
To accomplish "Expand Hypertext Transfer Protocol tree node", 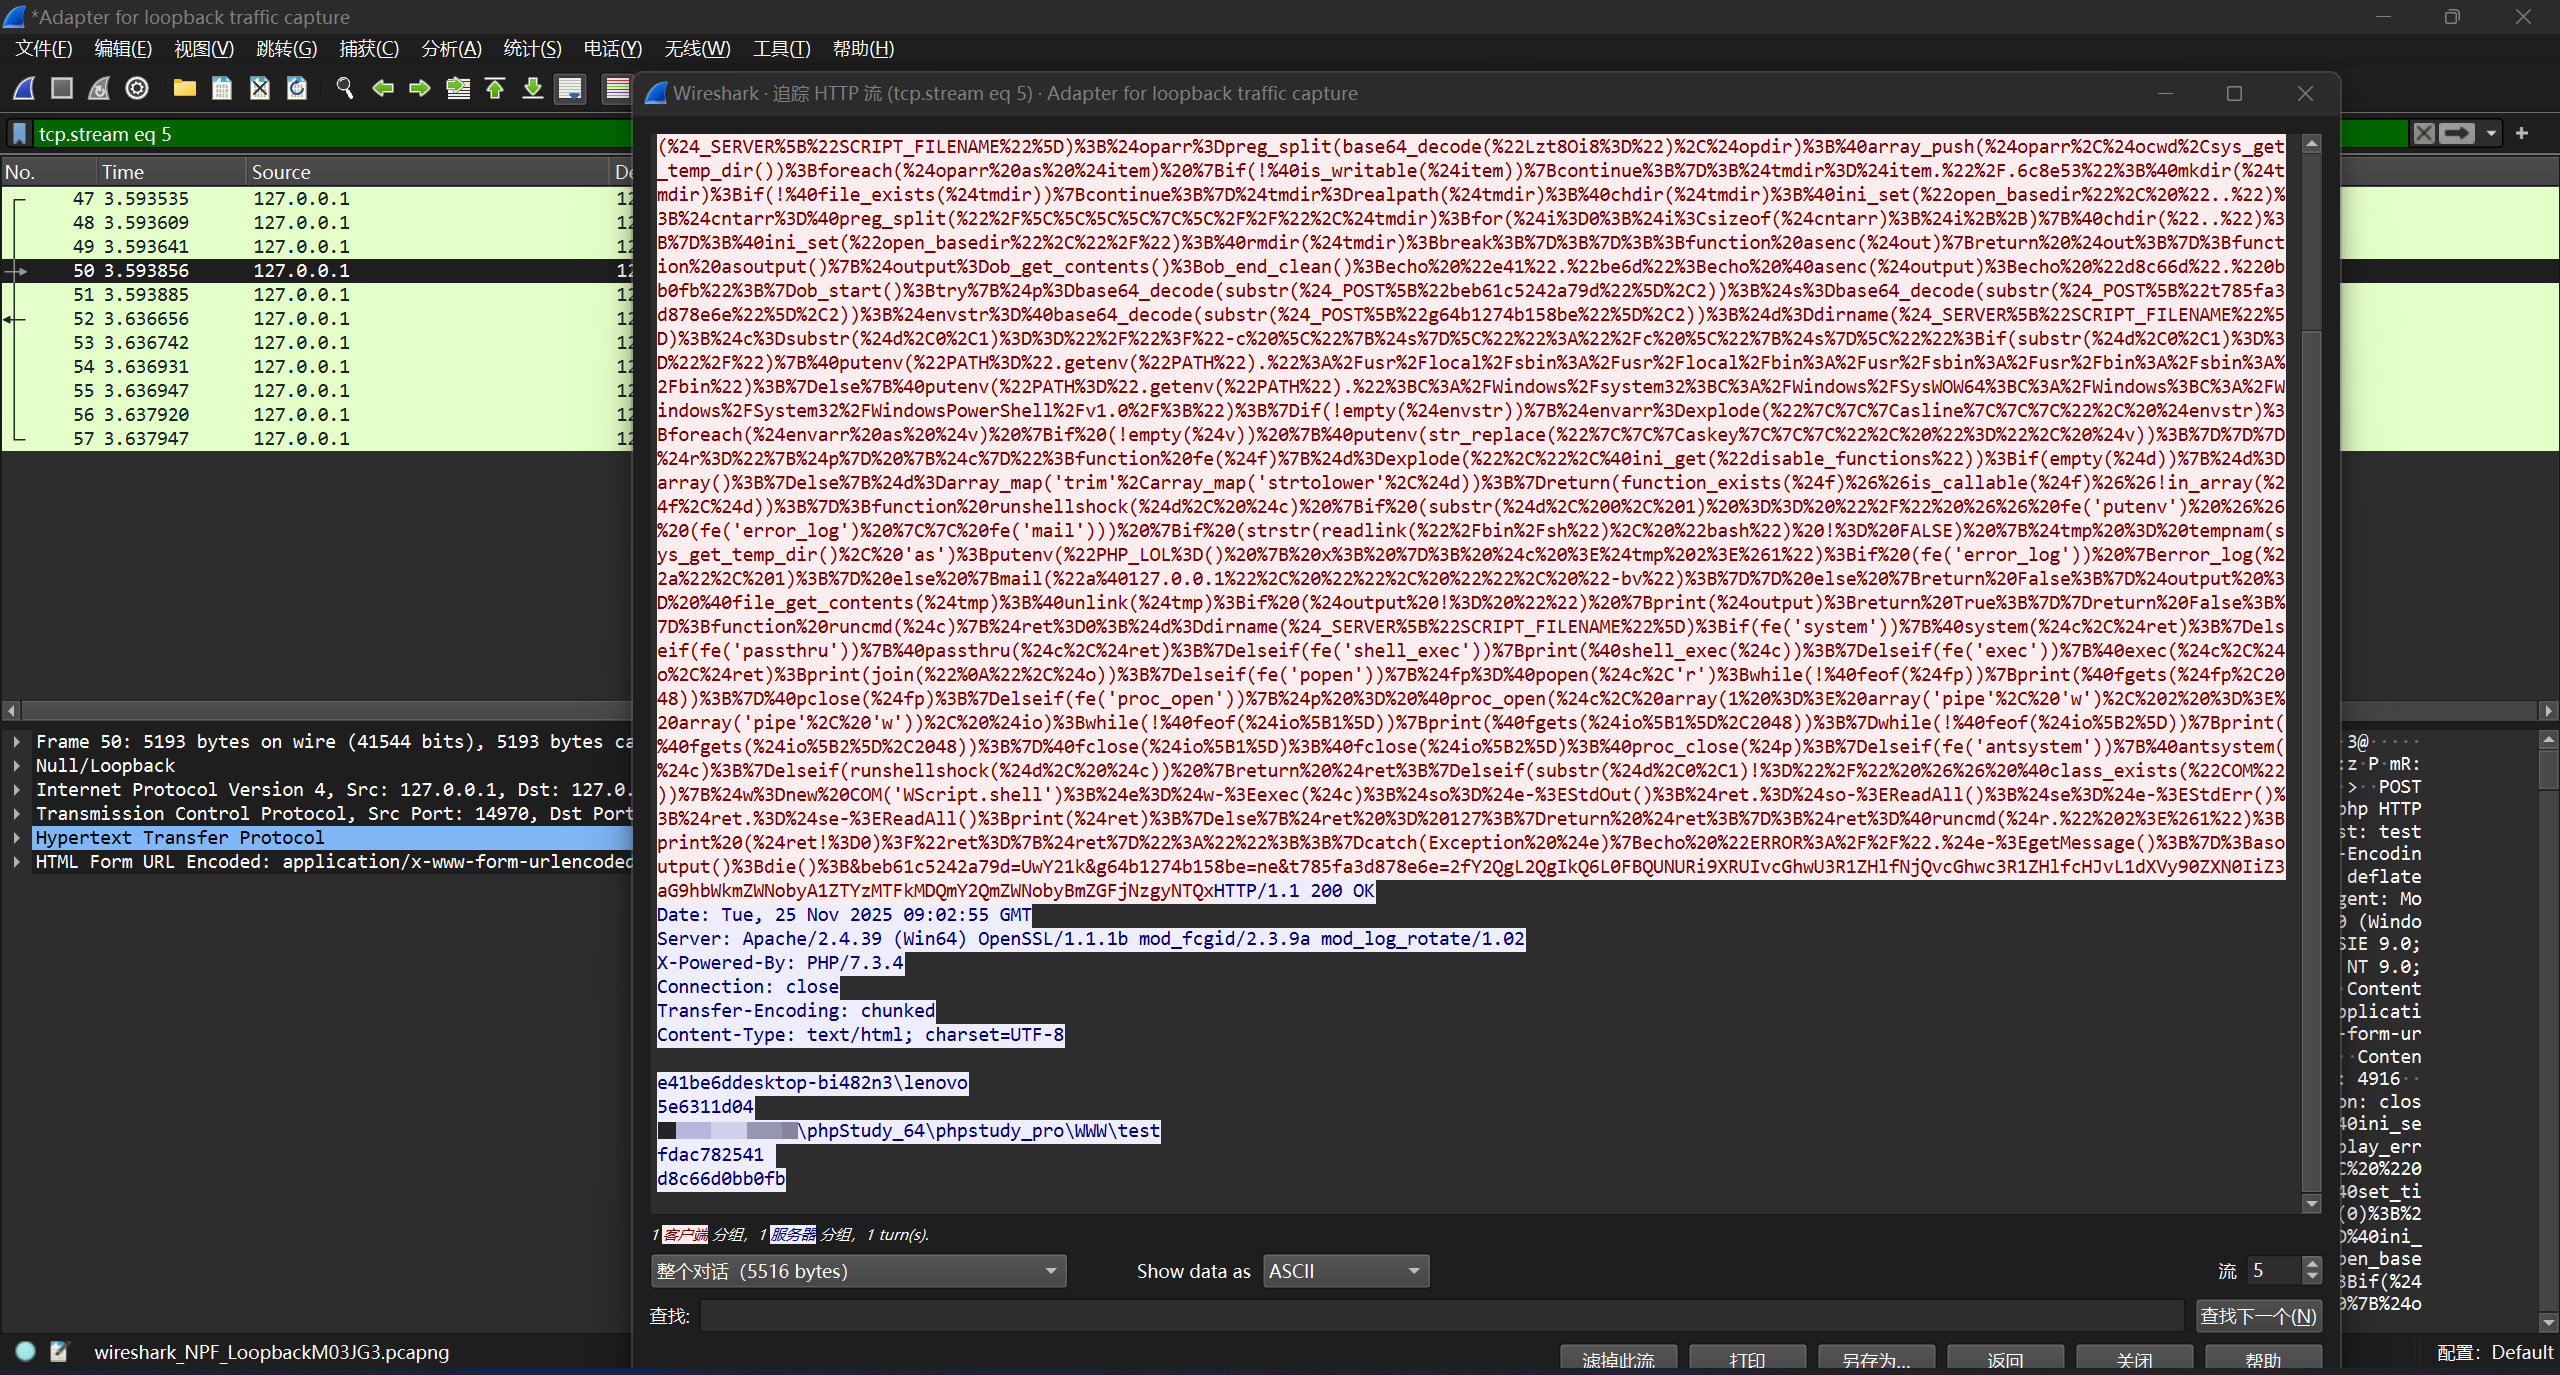I will point(17,838).
